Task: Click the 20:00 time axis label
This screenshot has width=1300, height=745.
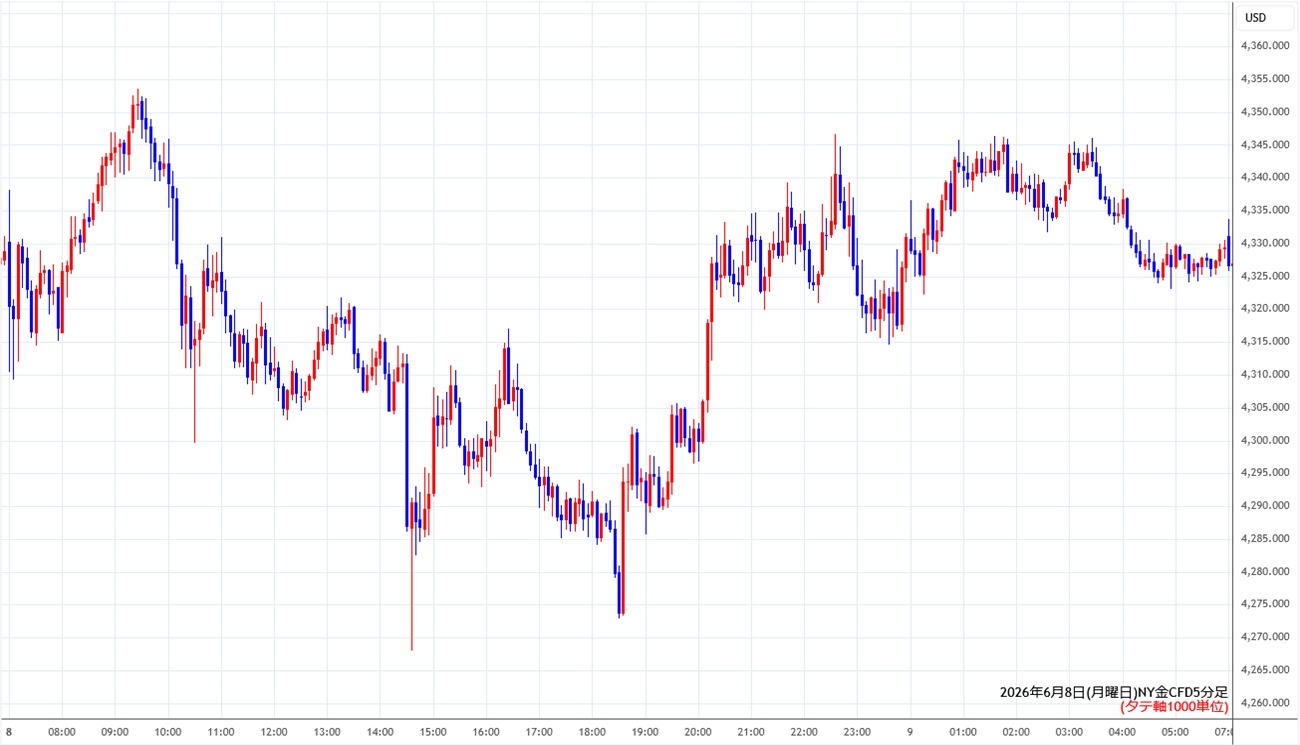Action: (698, 732)
